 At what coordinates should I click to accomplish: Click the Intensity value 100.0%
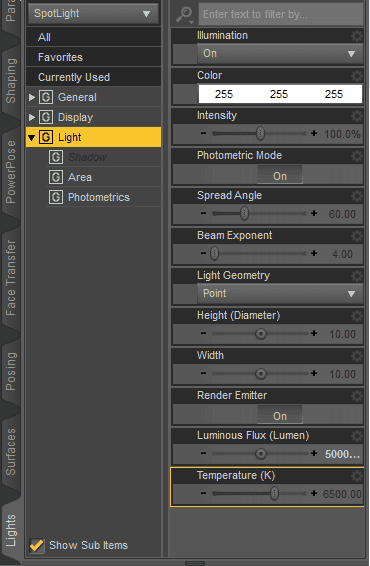tap(342, 134)
